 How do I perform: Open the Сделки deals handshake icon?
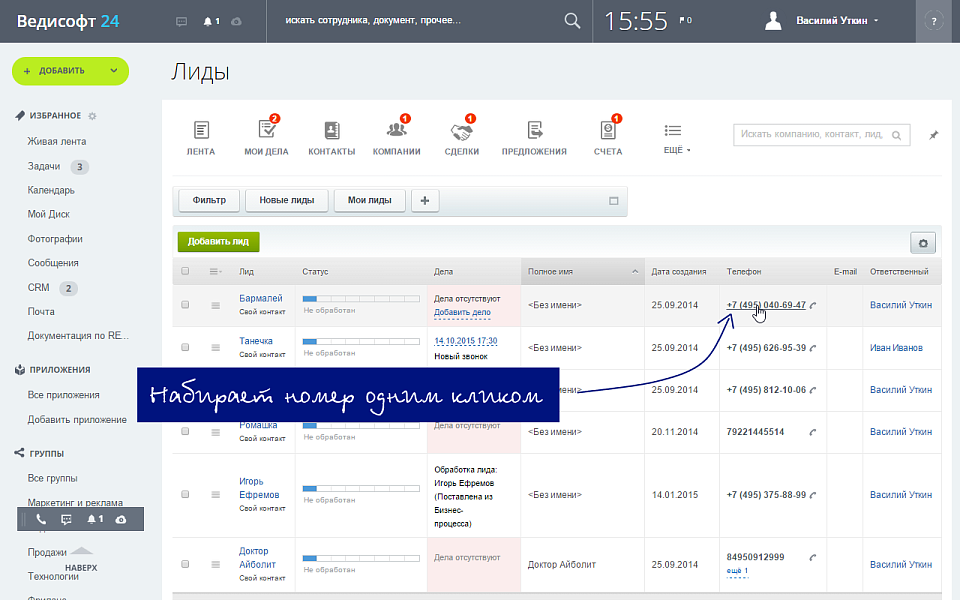click(x=461, y=131)
